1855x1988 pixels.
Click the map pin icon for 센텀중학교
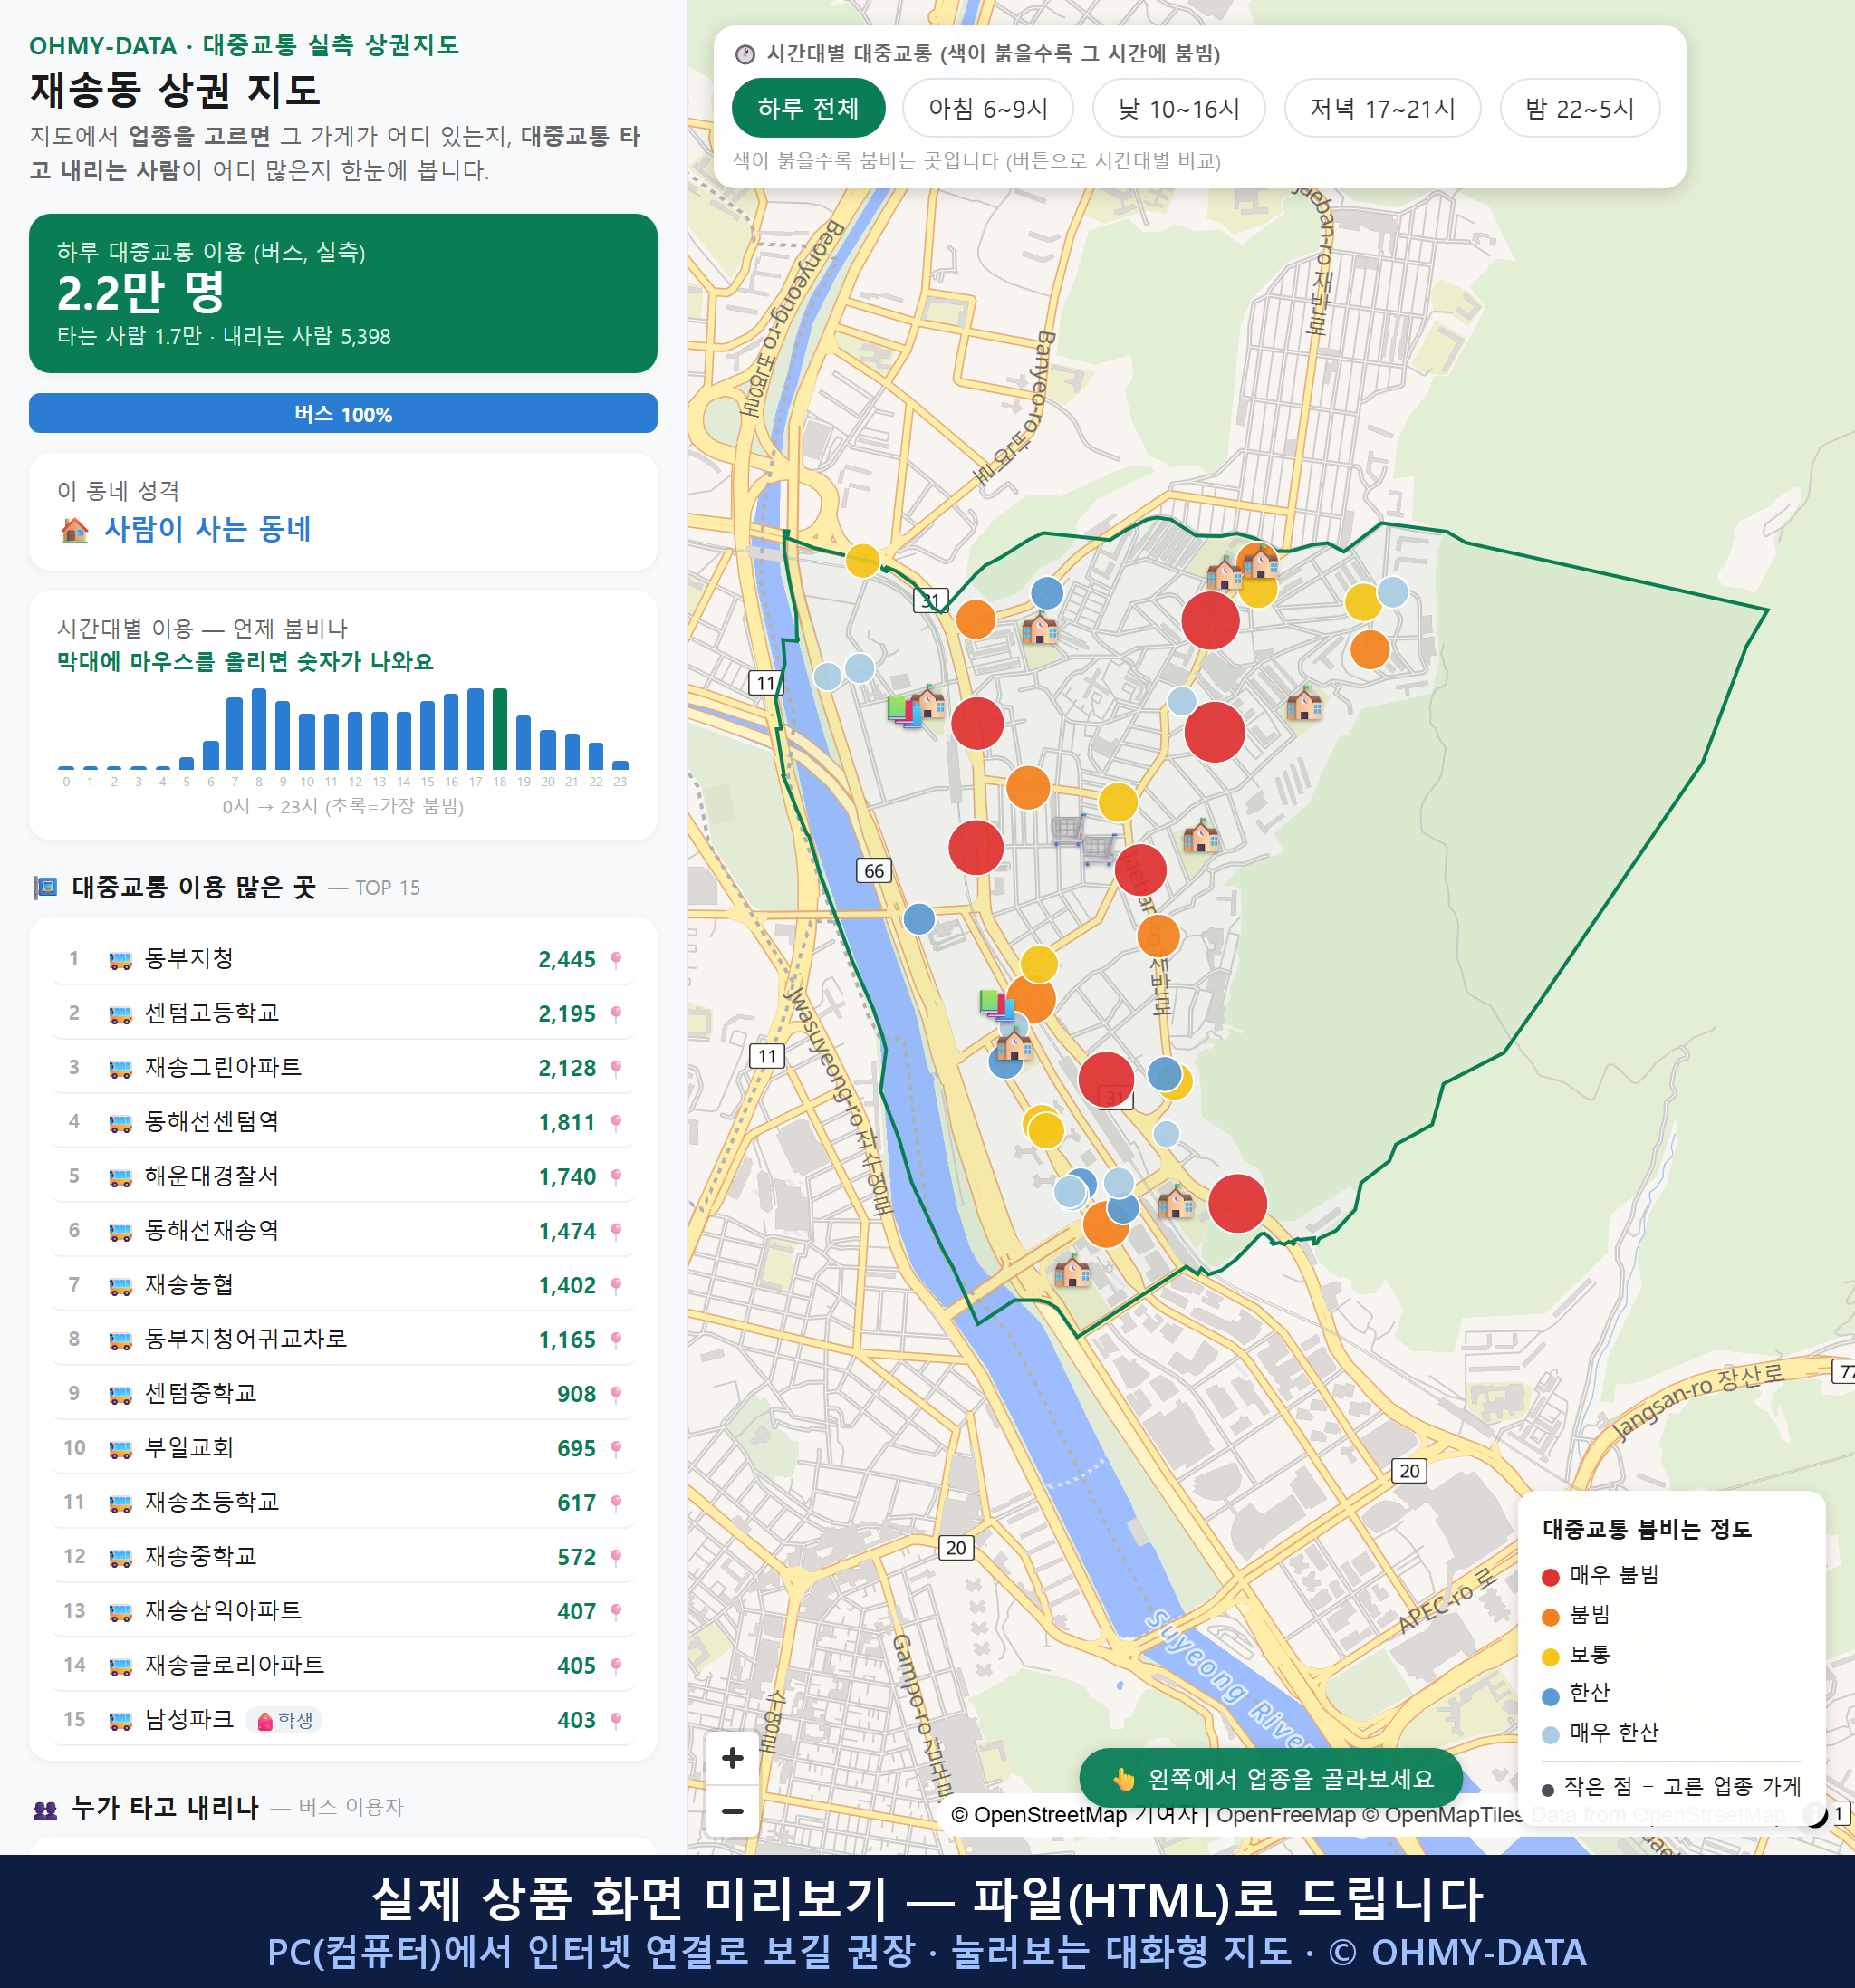click(x=616, y=1394)
